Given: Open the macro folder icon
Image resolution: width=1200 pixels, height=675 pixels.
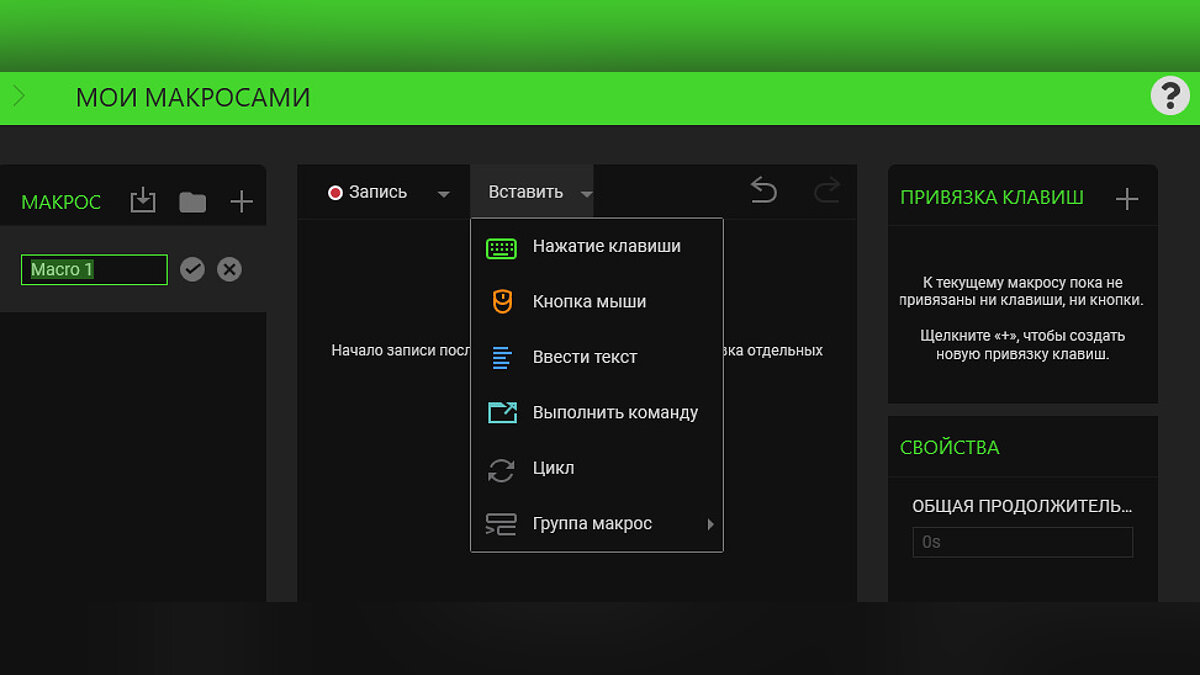Looking at the screenshot, I should point(192,202).
